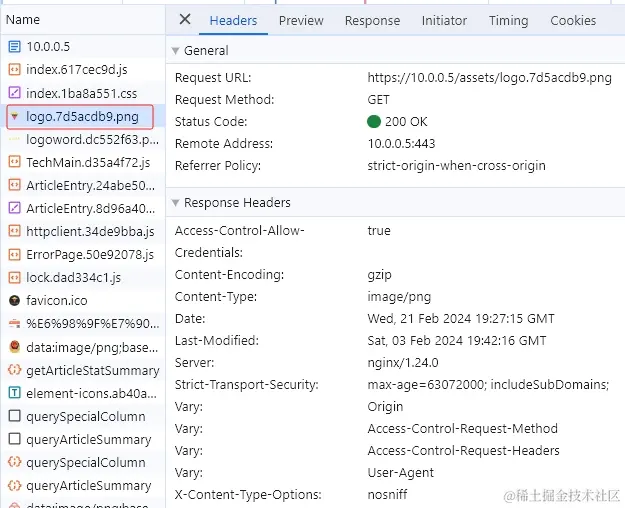
Task: Click the document icon beside 10.0.0.5
Action: pos(14,46)
